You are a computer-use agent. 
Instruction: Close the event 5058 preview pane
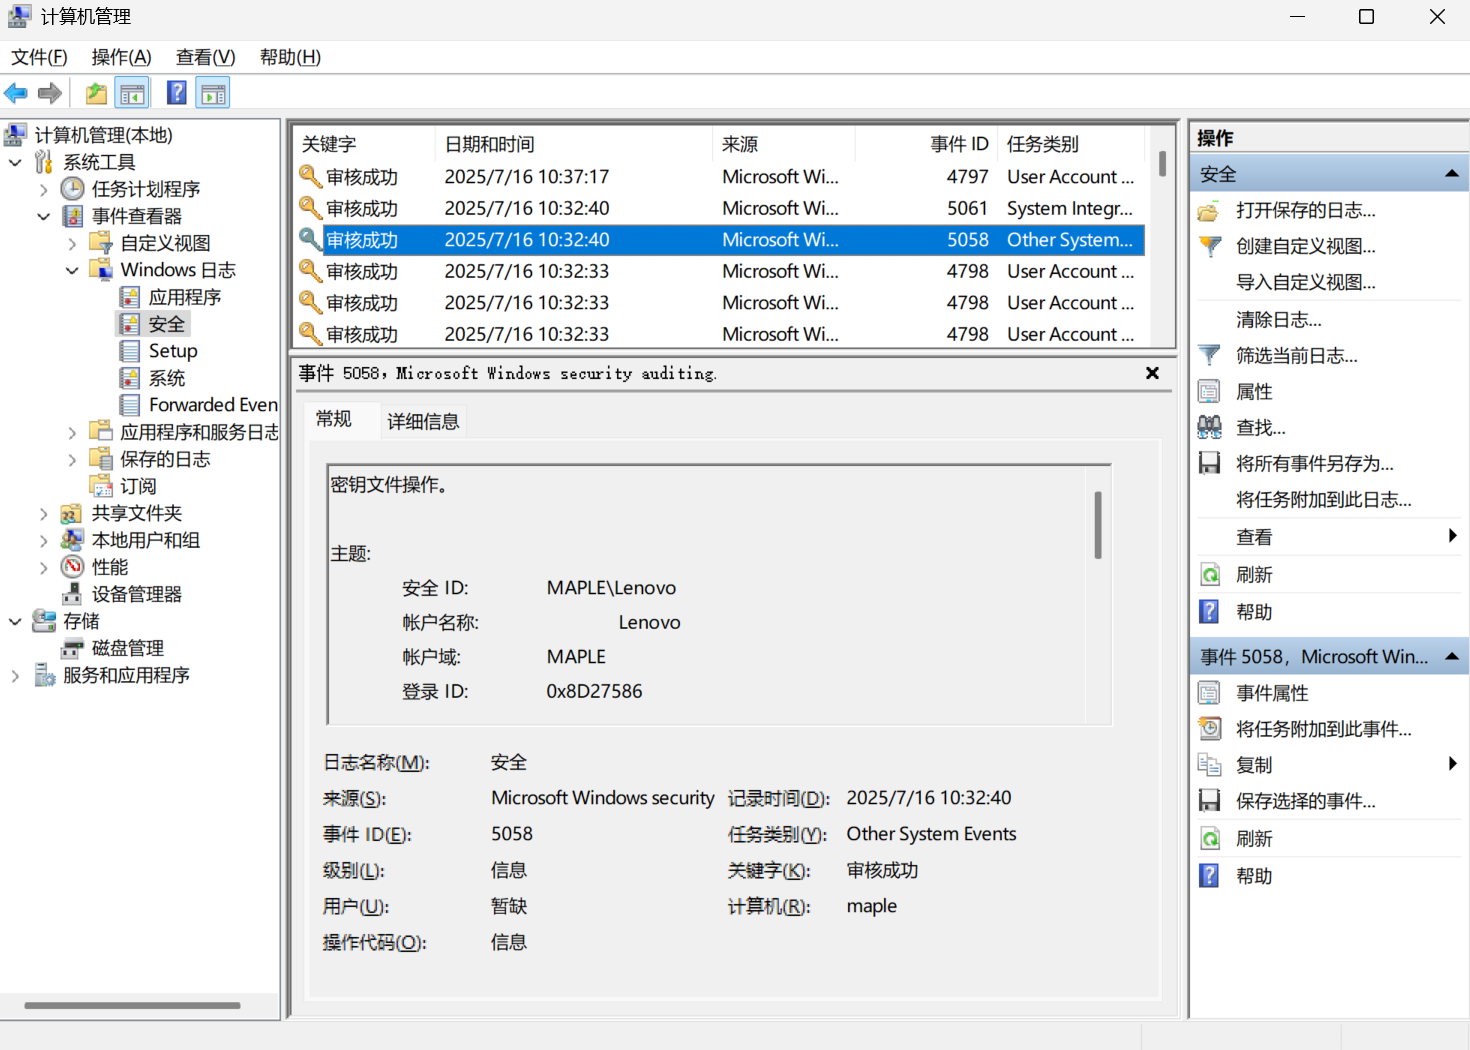(x=1152, y=373)
